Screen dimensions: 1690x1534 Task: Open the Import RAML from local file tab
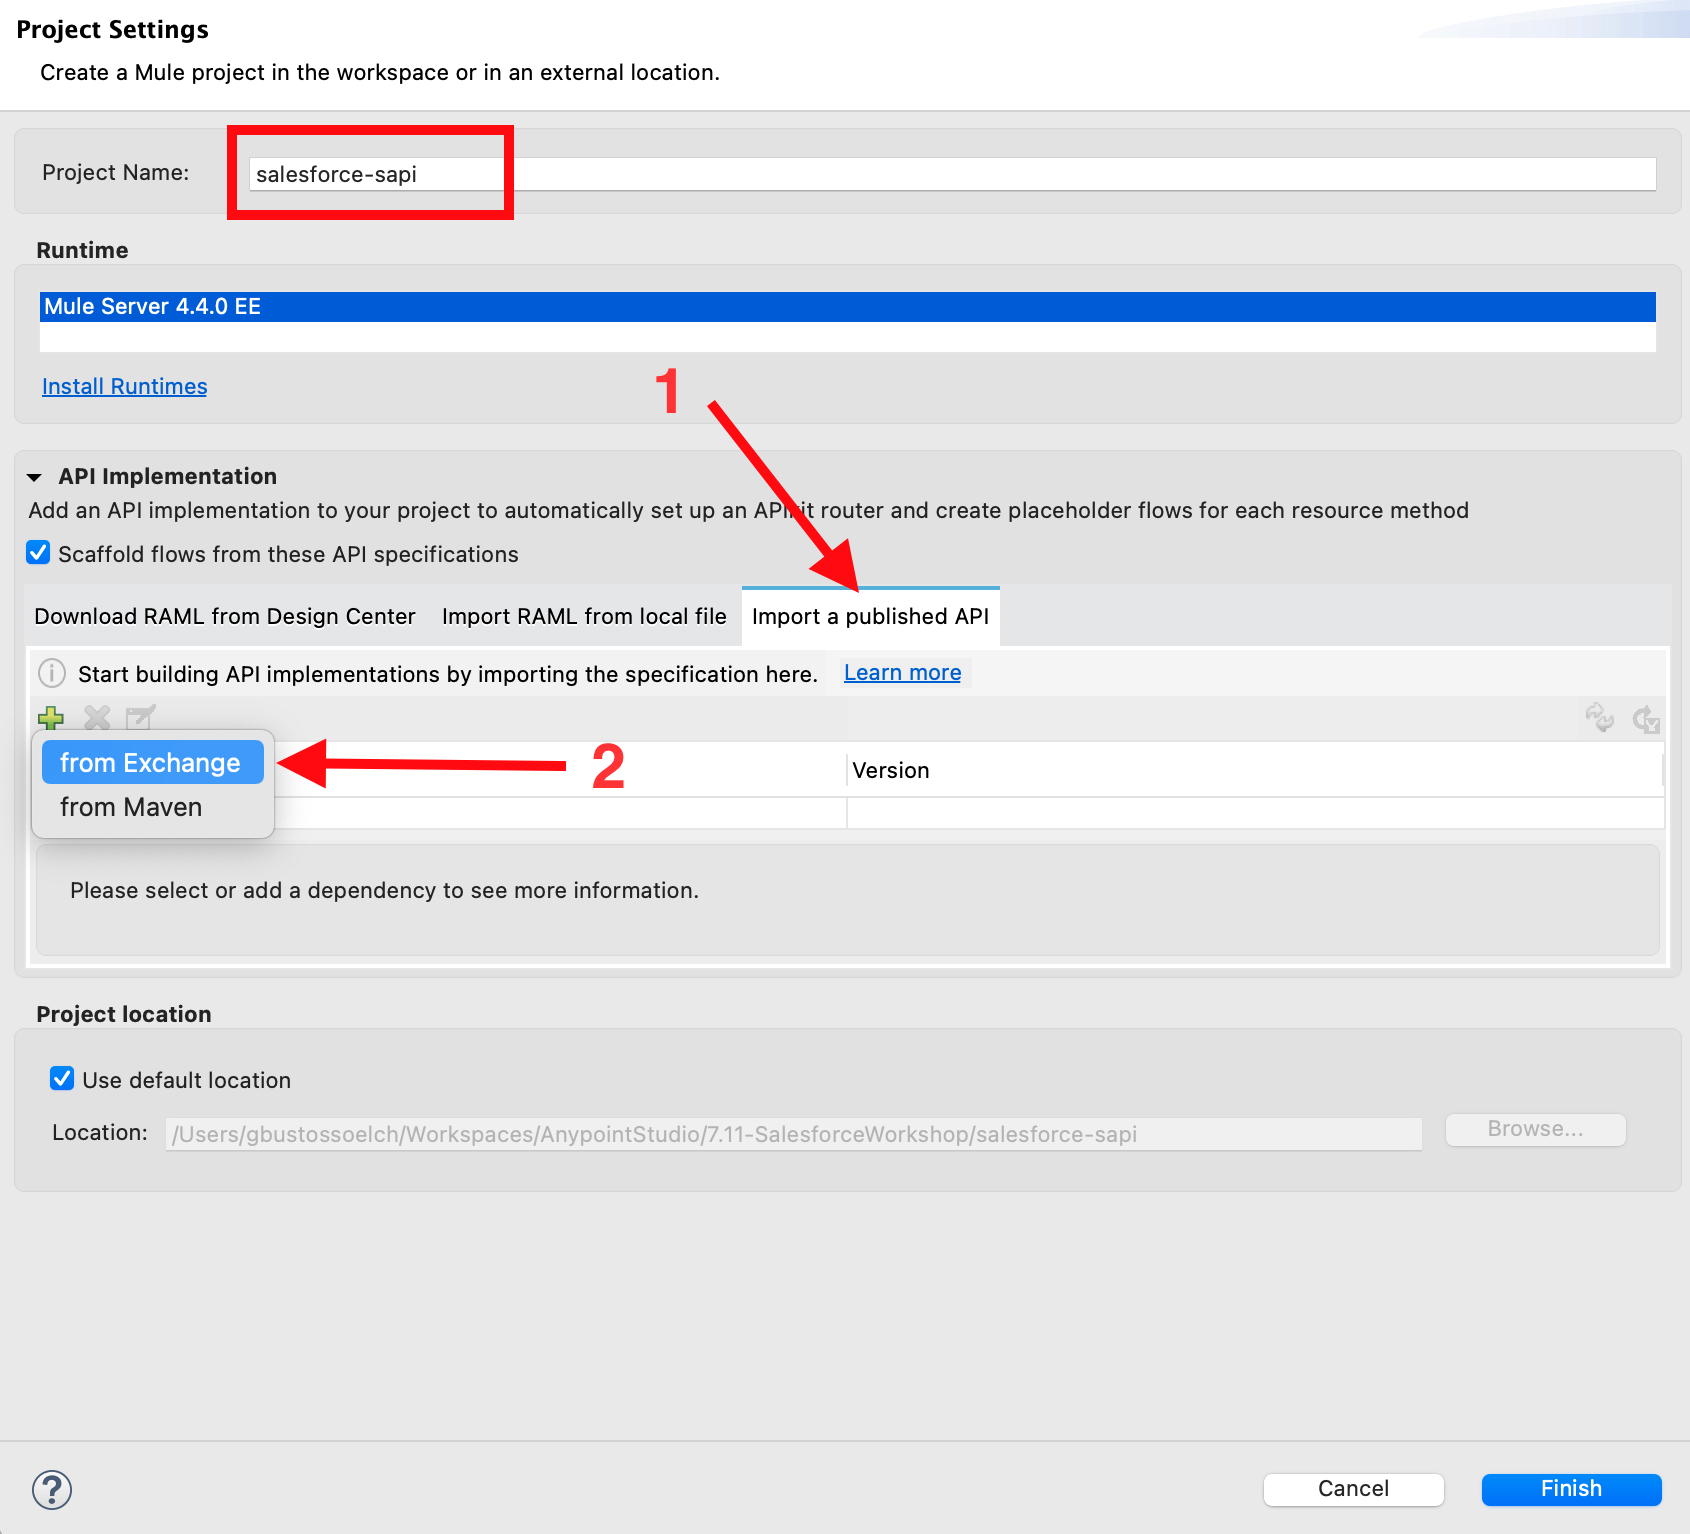pyautogui.click(x=584, y=616)
